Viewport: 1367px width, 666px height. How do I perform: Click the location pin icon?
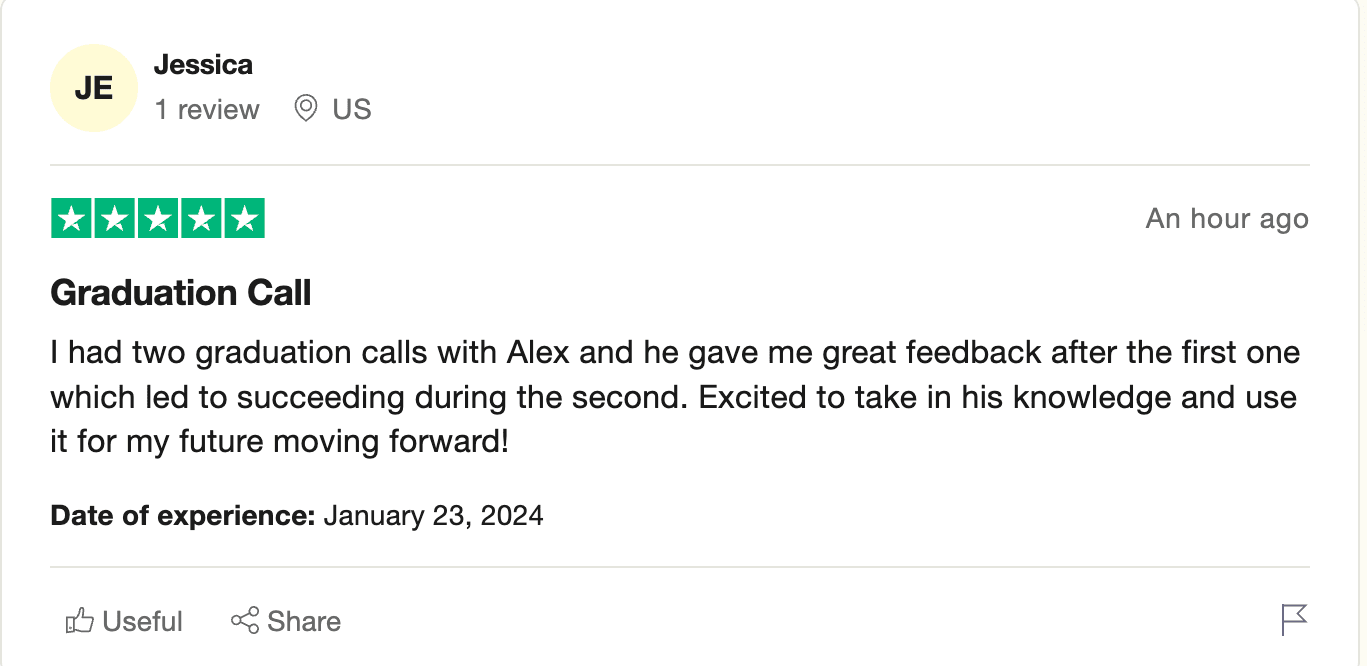click(305, 108)
